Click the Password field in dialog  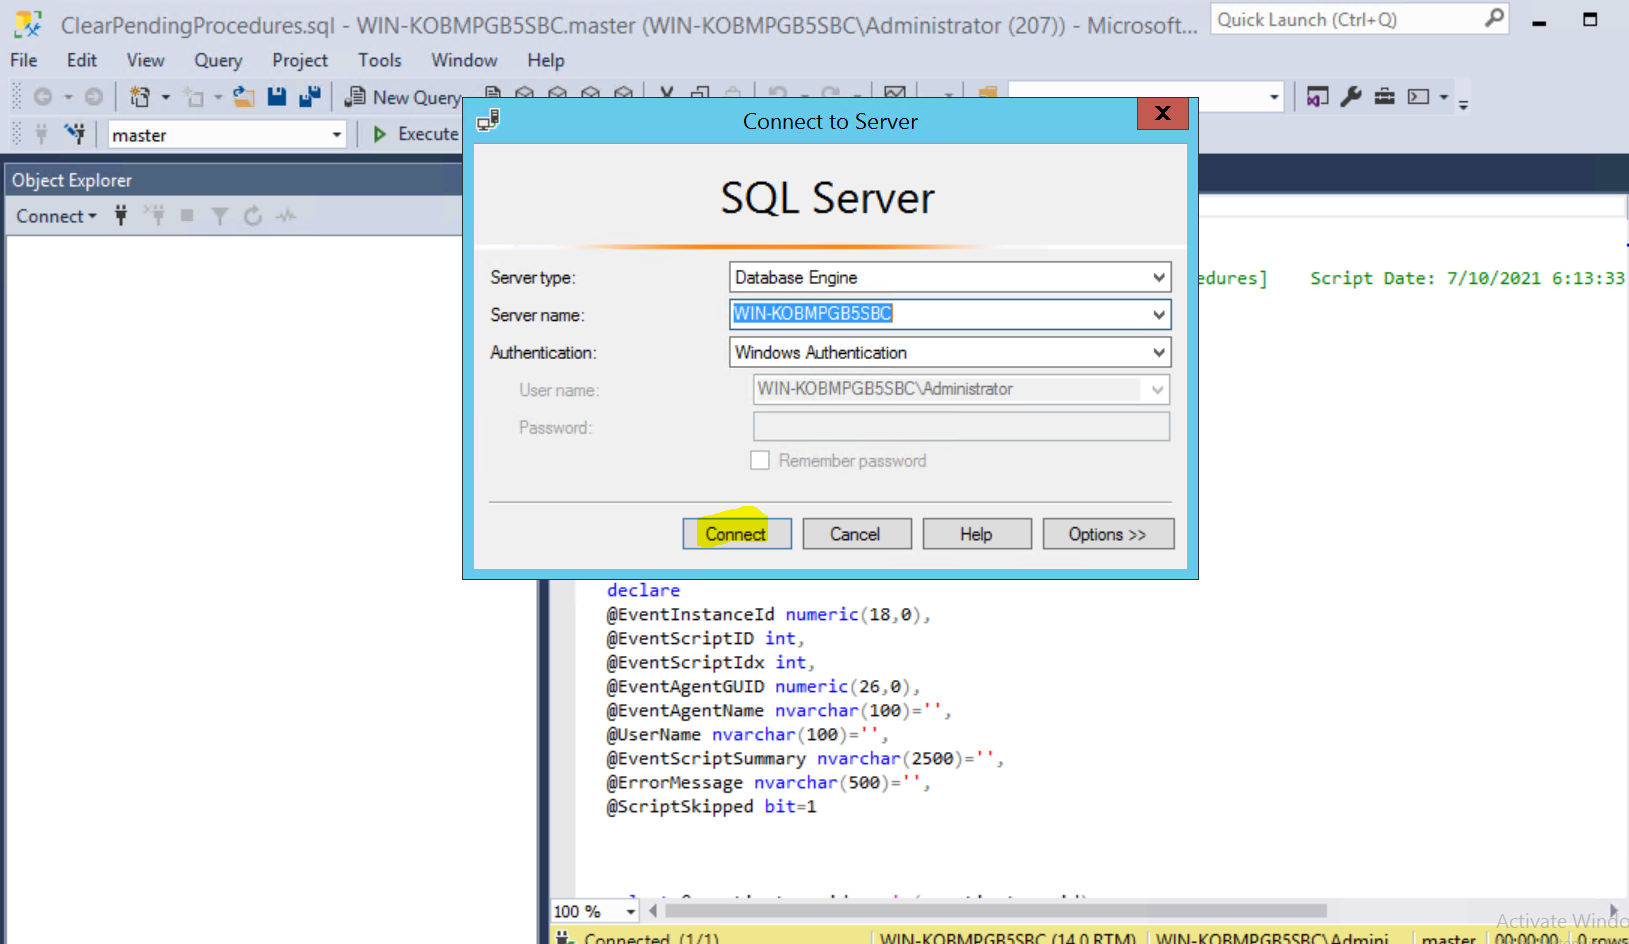click(x=961, y=427)
